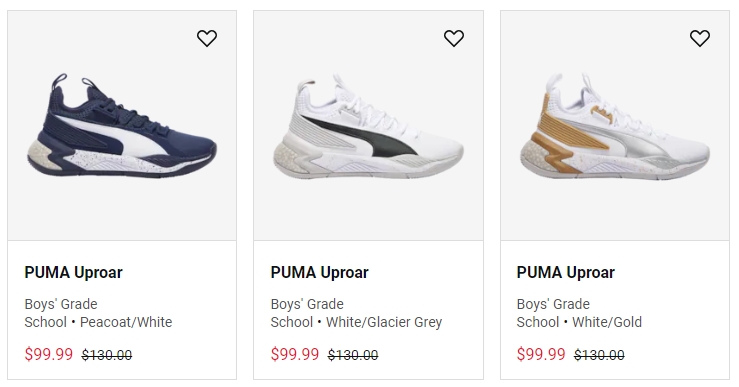Open the navy Peacoat/White shoe image
The image size is (739, 387).
[122, 125]
